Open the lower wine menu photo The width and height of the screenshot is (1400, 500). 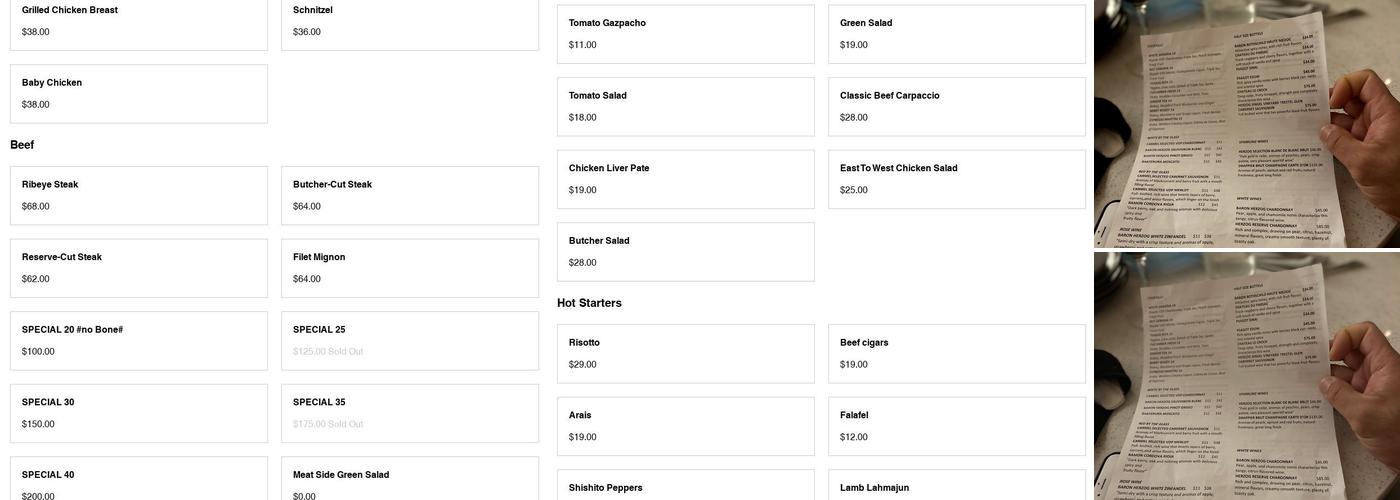[1247, 376]
